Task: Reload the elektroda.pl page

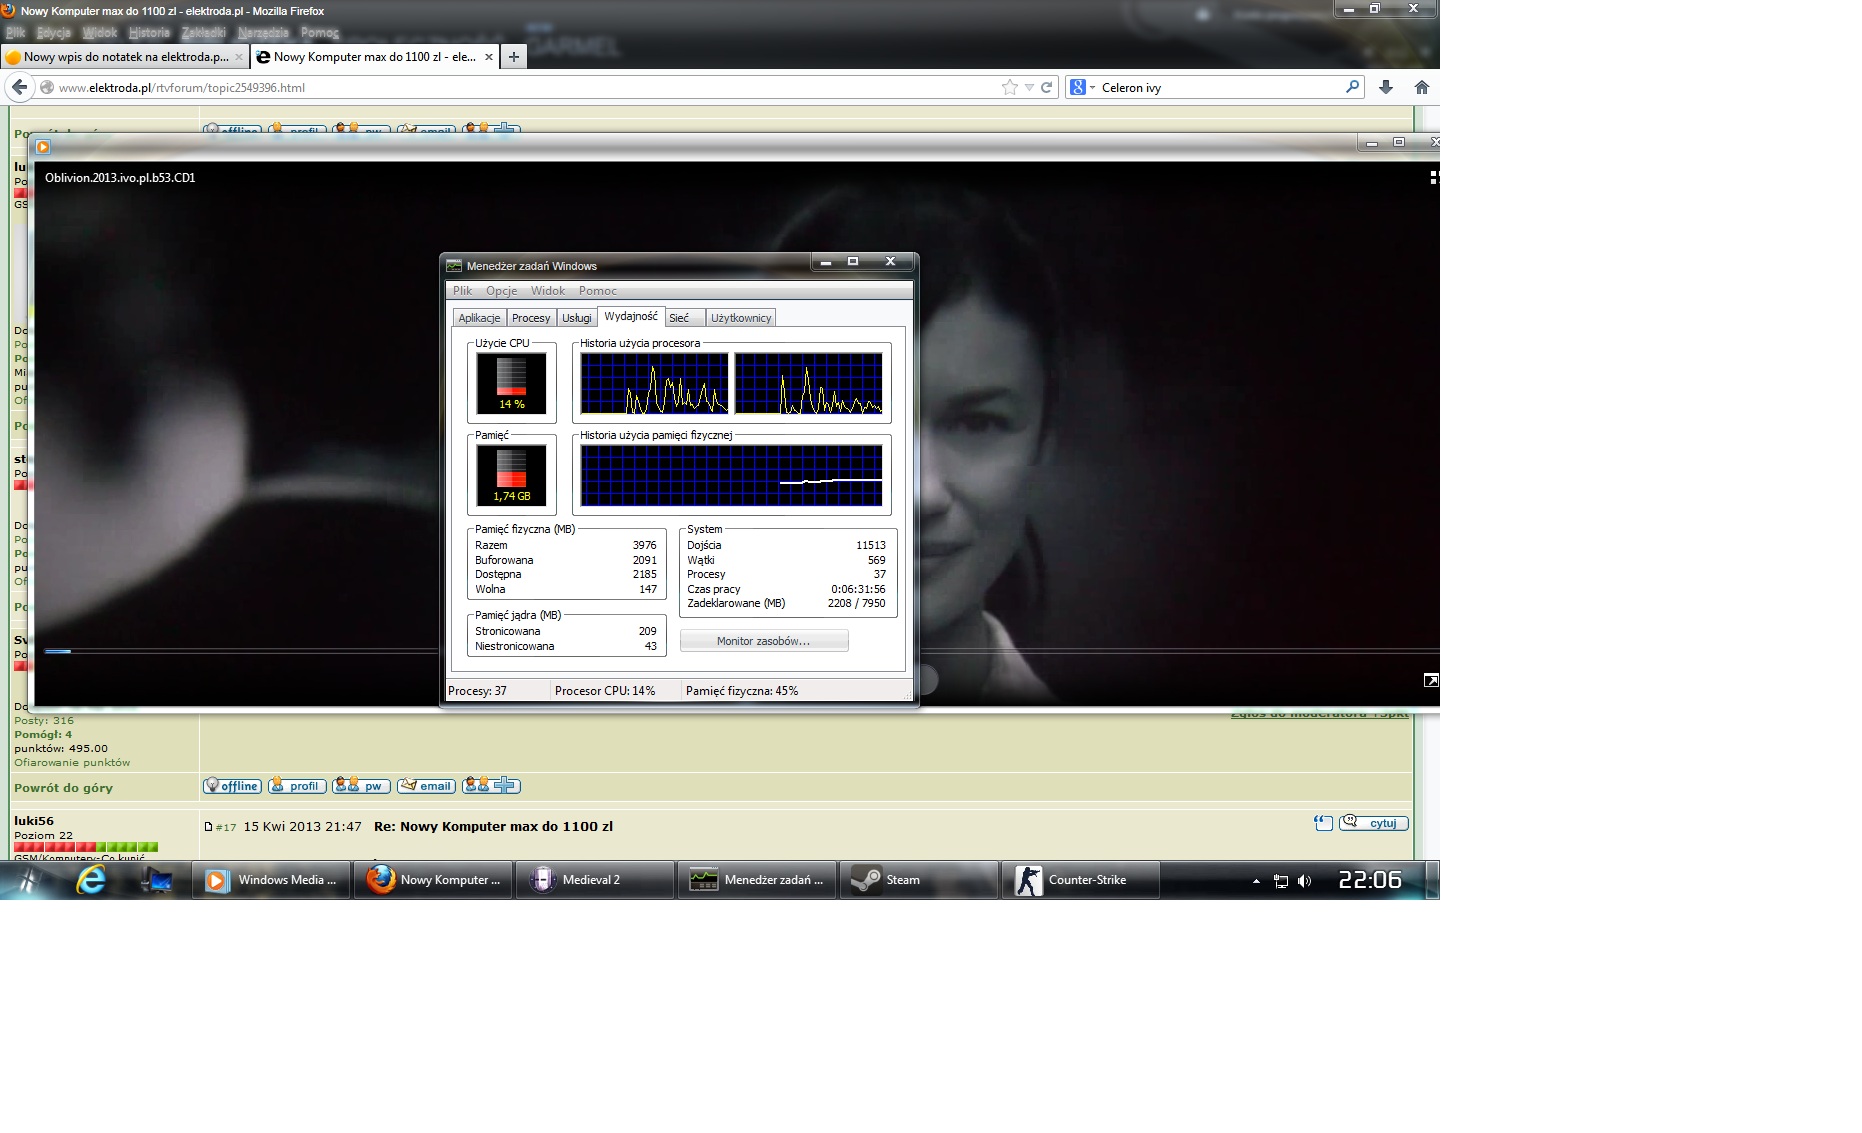Action: click(1046, 87)
